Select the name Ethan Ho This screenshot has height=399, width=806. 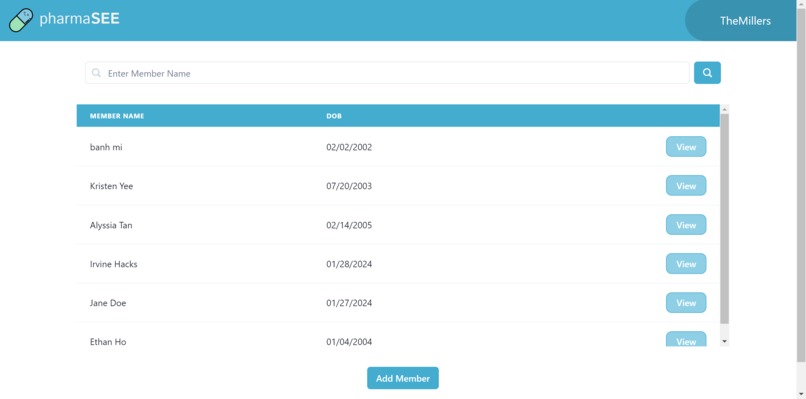point(108,342)
